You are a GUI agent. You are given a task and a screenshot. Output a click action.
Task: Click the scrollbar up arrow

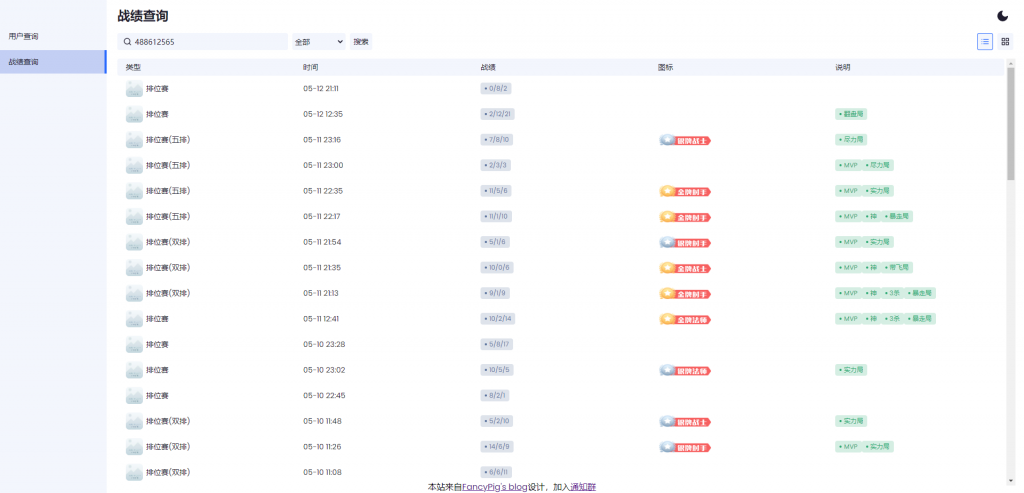(x=1011, y=63)
